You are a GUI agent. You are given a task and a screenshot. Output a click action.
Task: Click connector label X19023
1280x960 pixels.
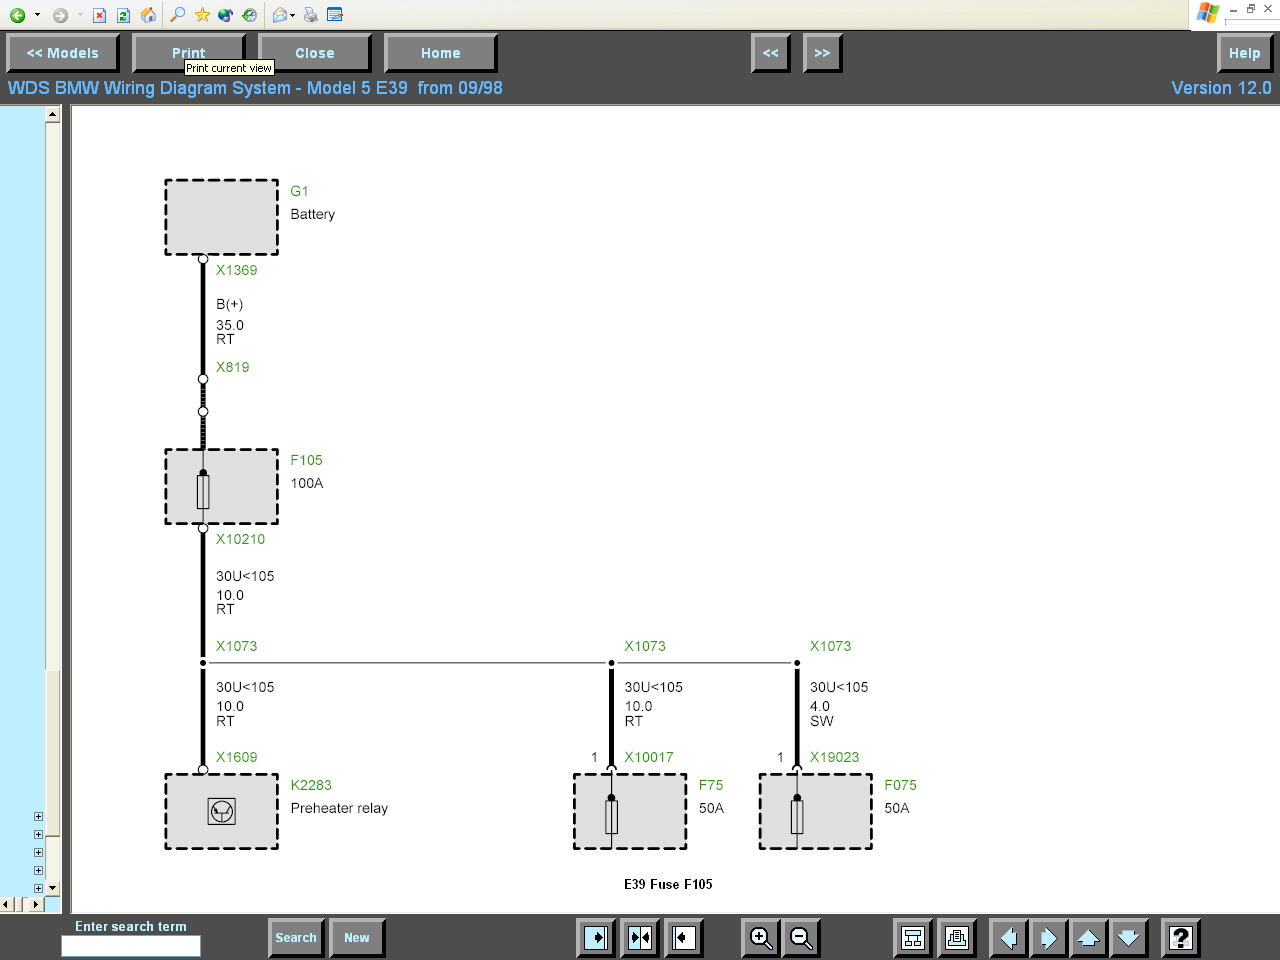click(x=835, y=757)
